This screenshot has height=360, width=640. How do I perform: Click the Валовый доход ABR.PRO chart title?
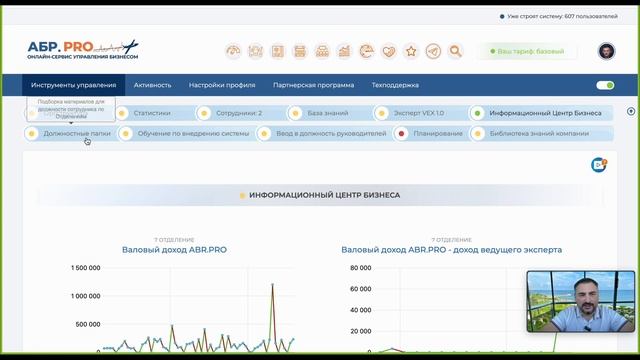pyautogui.click(x=174, y=250)
